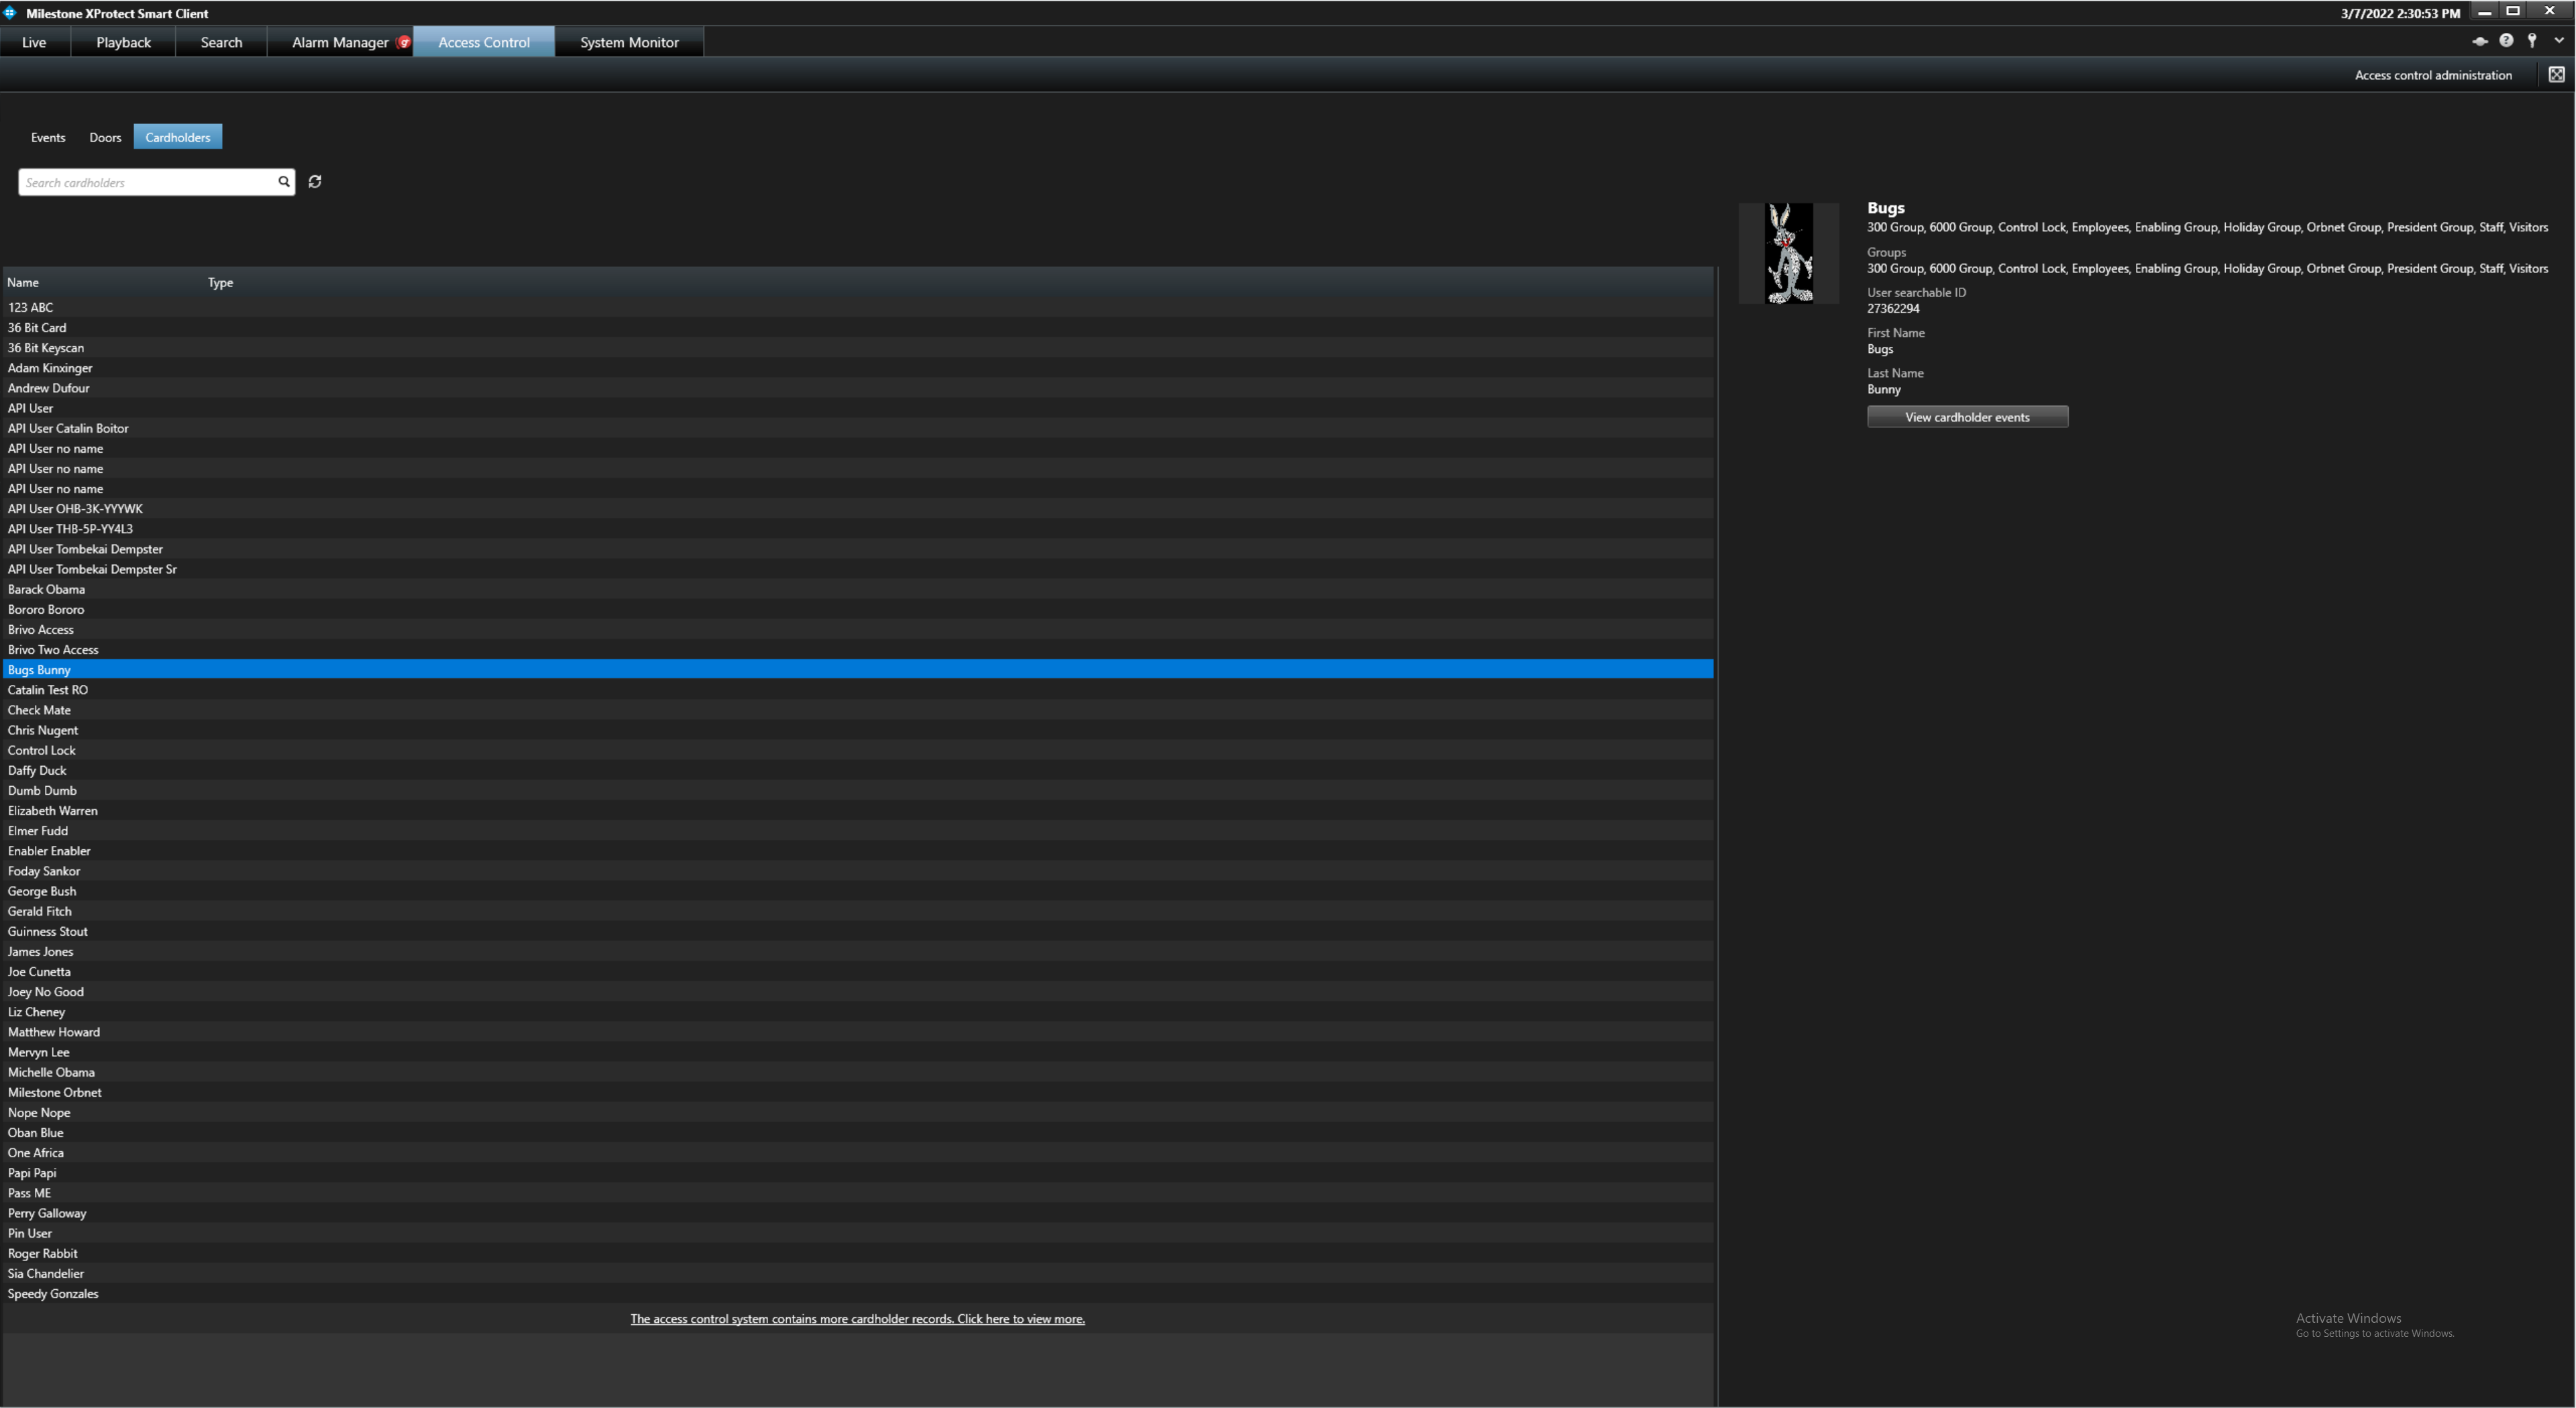
Task: Select cardholder Elmer Fudd
Action: [x=858, y=831]
